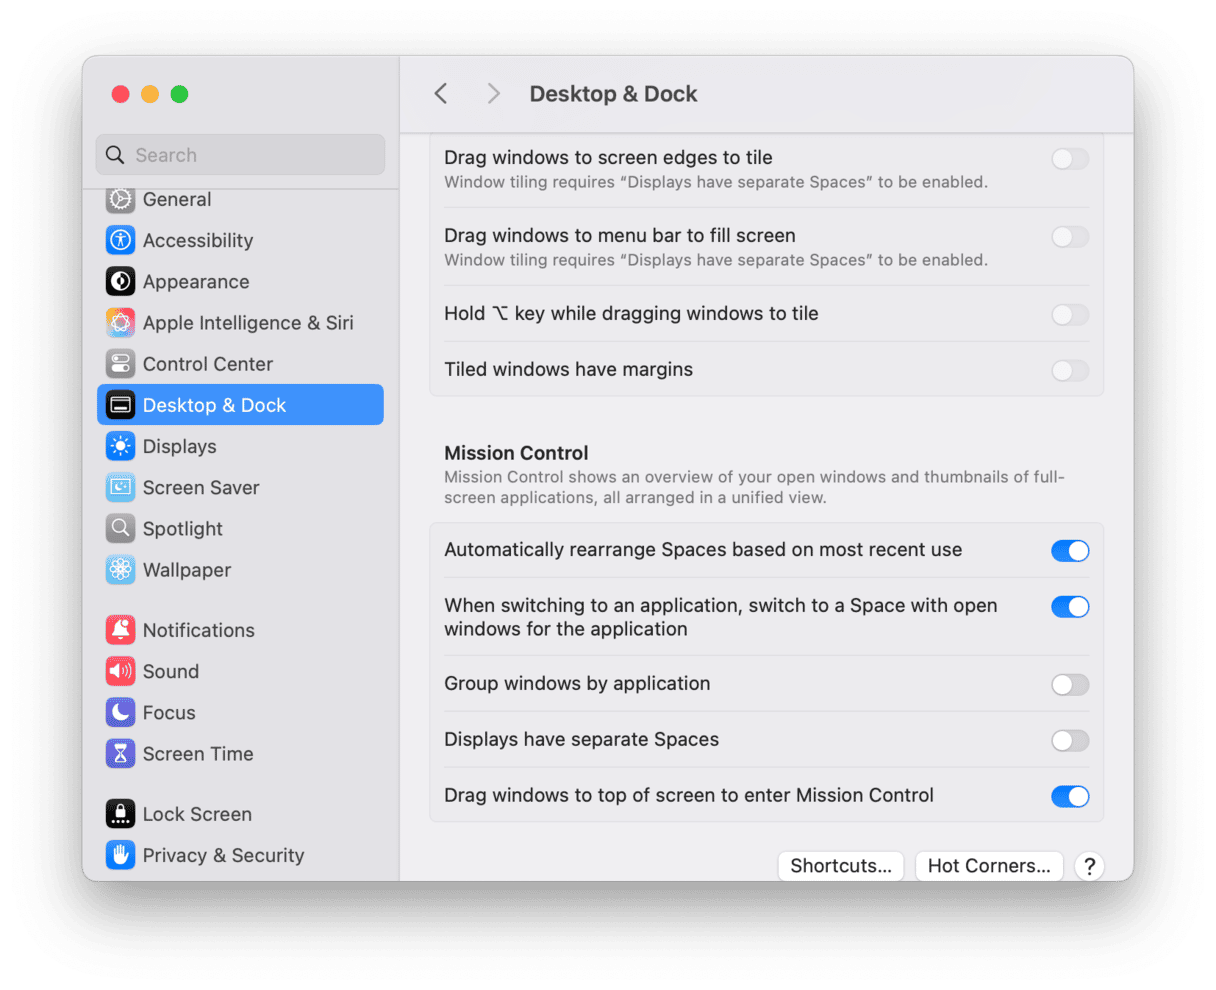Toggle Hold Option key while dragging windows

1070,315
